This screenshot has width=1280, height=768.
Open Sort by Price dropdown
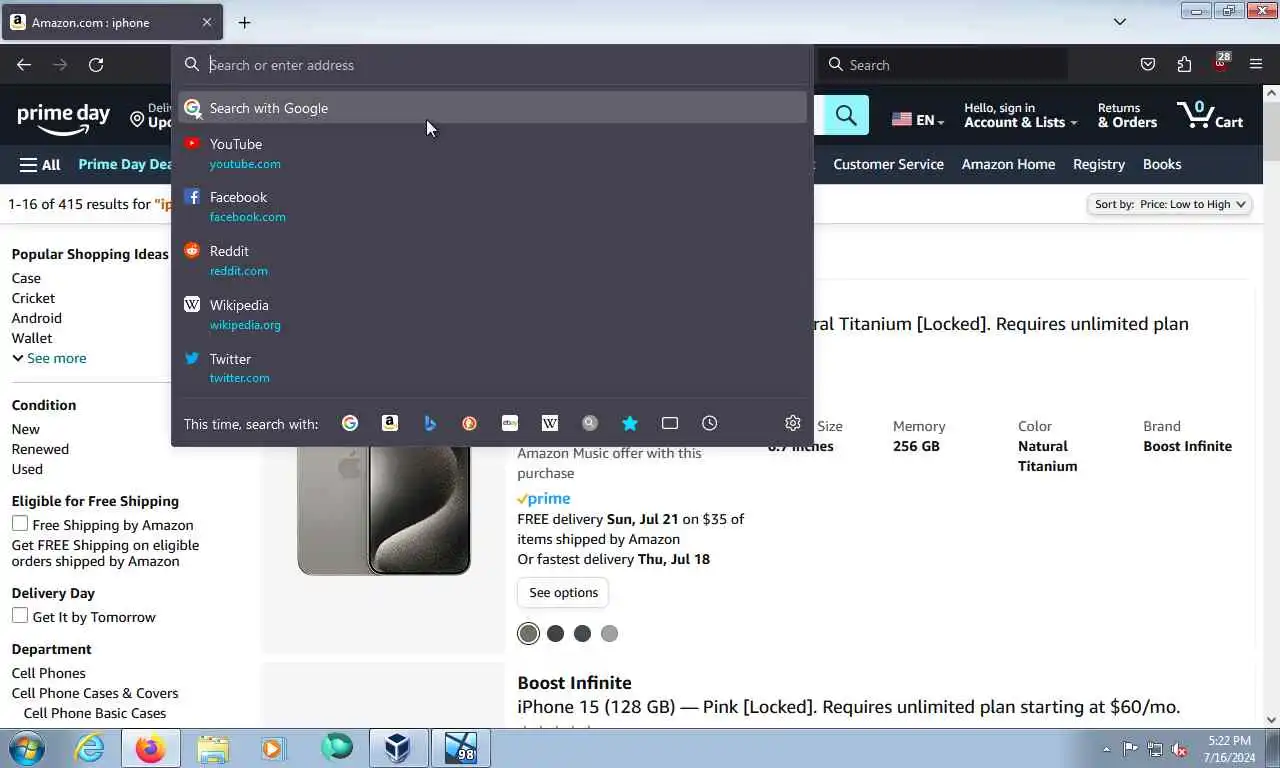pyautogui.click(x=1169, y=204)
